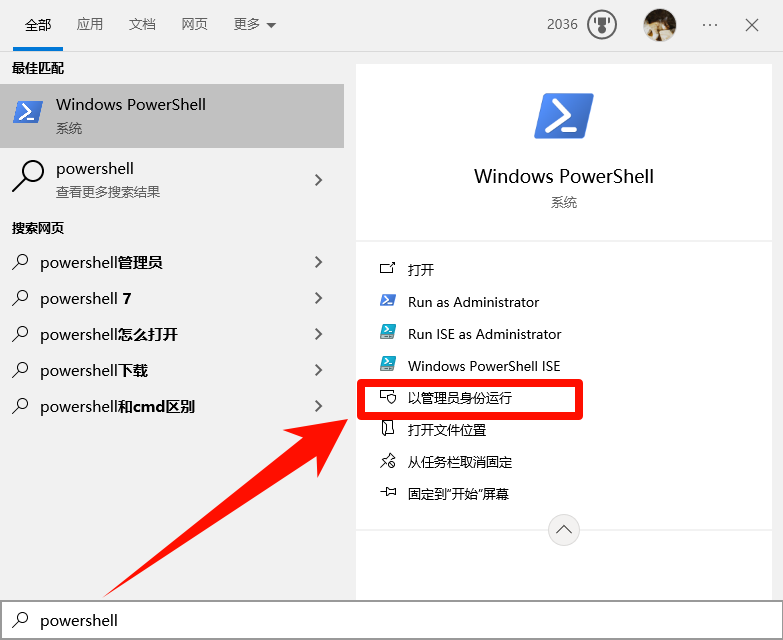
Task: Click 从任务栏取消固定
Action: tap(460, 462)
